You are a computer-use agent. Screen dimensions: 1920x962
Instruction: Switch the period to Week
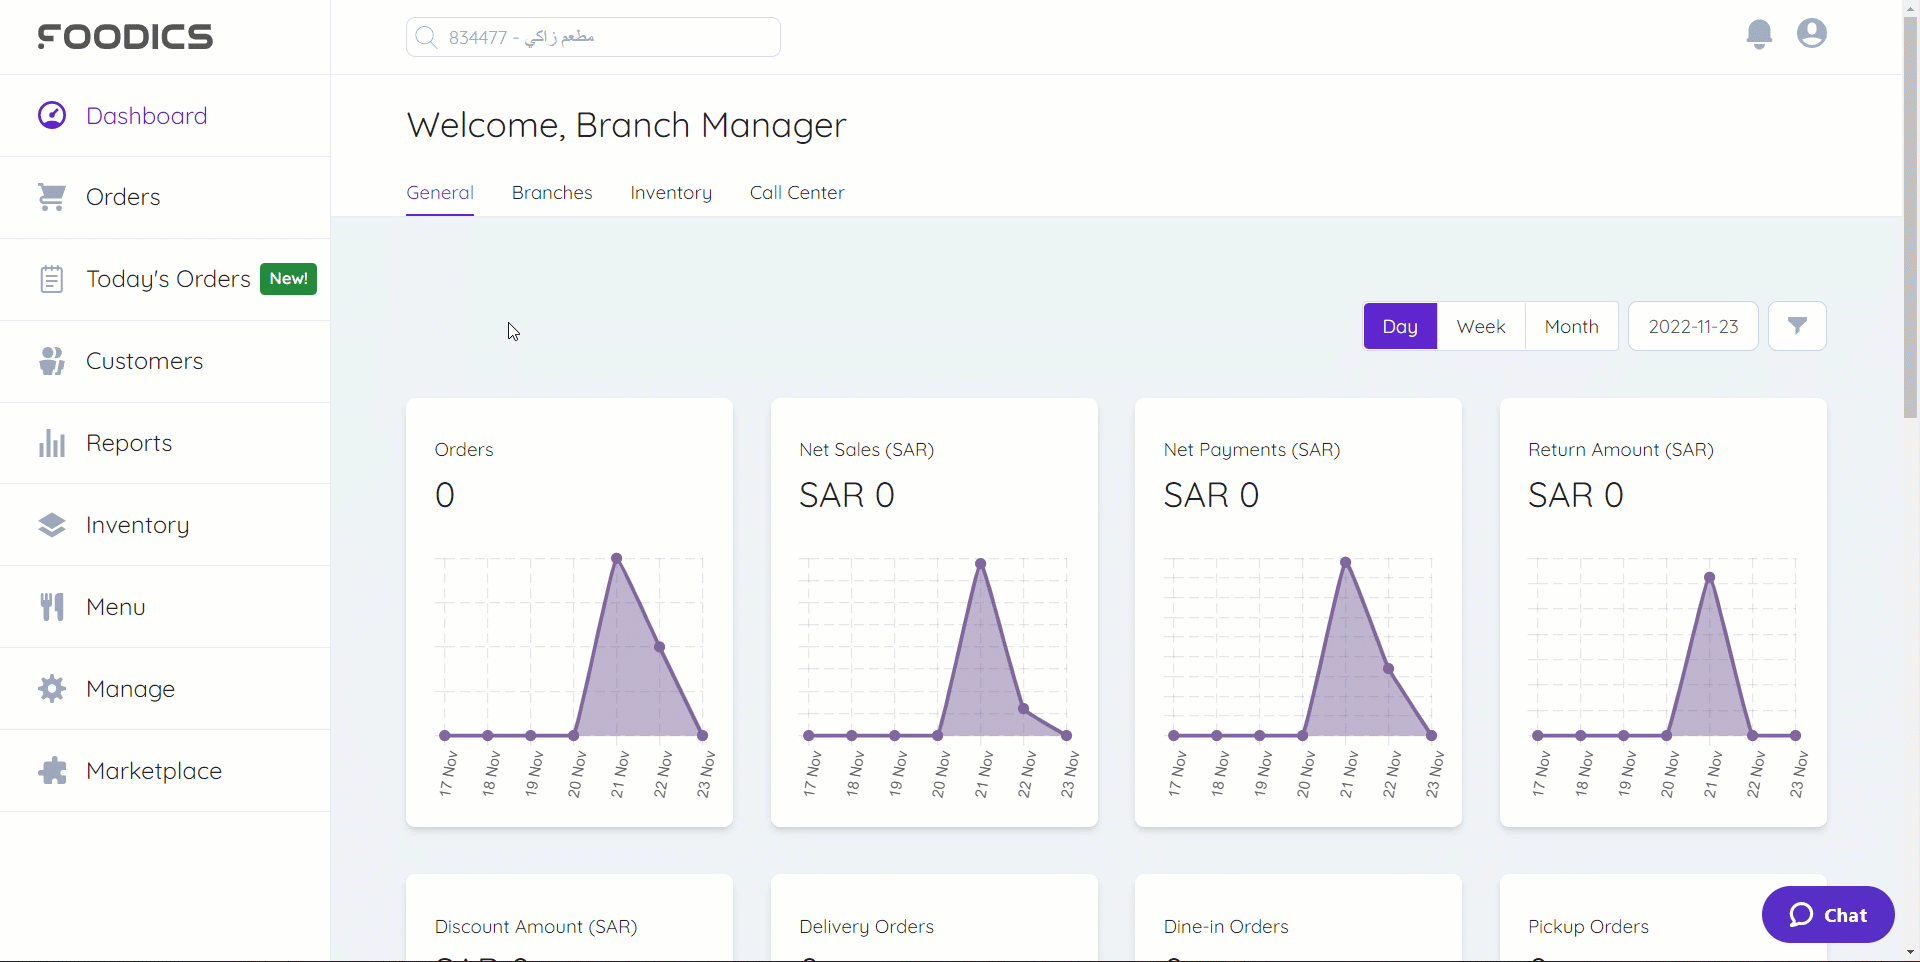pyautogui.click(x=1480, y=326)
